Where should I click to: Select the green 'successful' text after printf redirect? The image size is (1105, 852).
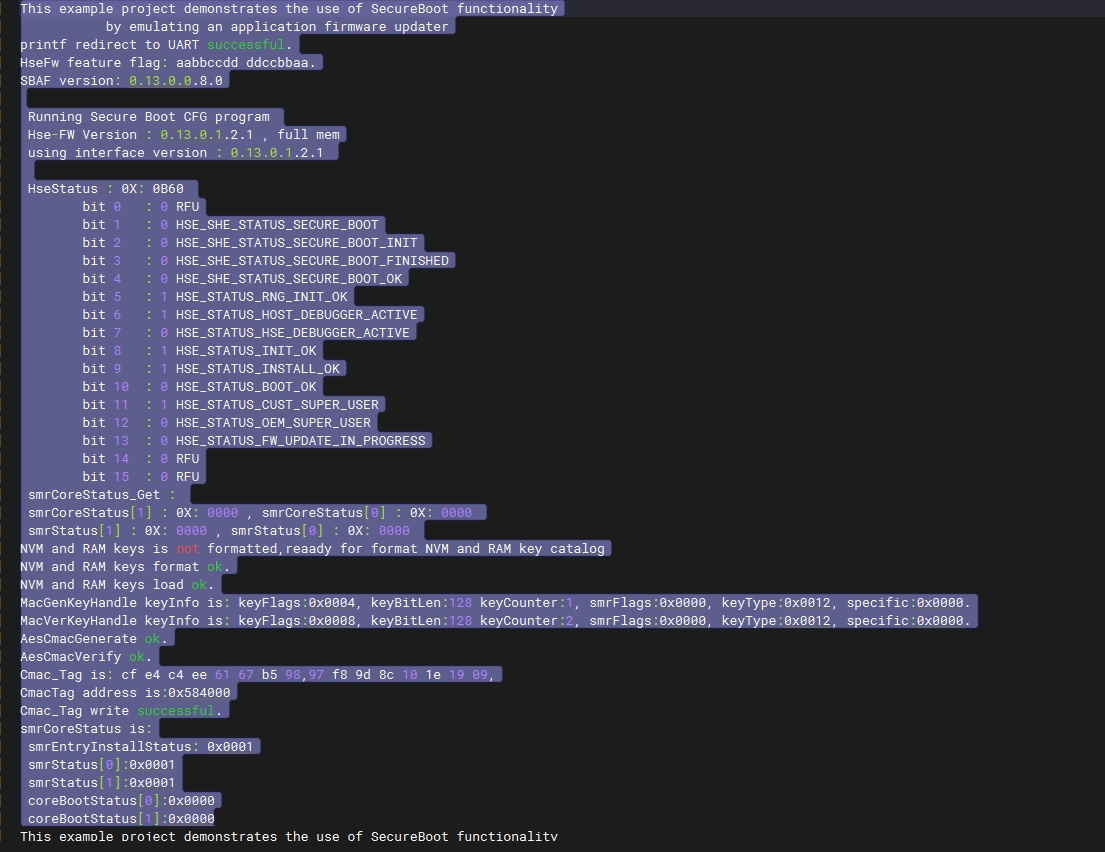(x=245, y=44)
